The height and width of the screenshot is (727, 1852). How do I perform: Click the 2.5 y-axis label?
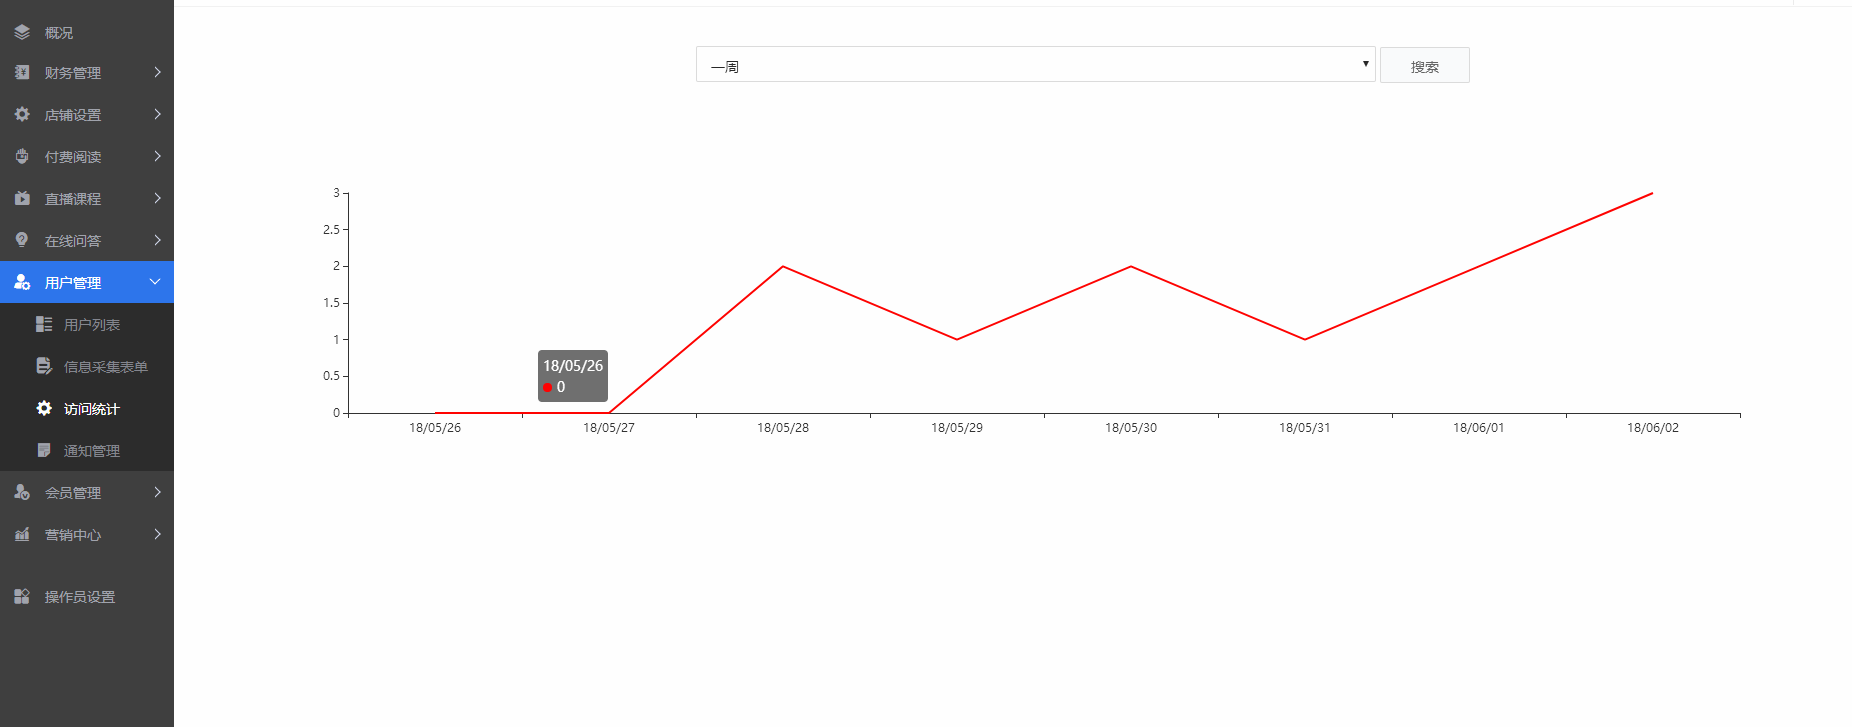coord(331,230)
